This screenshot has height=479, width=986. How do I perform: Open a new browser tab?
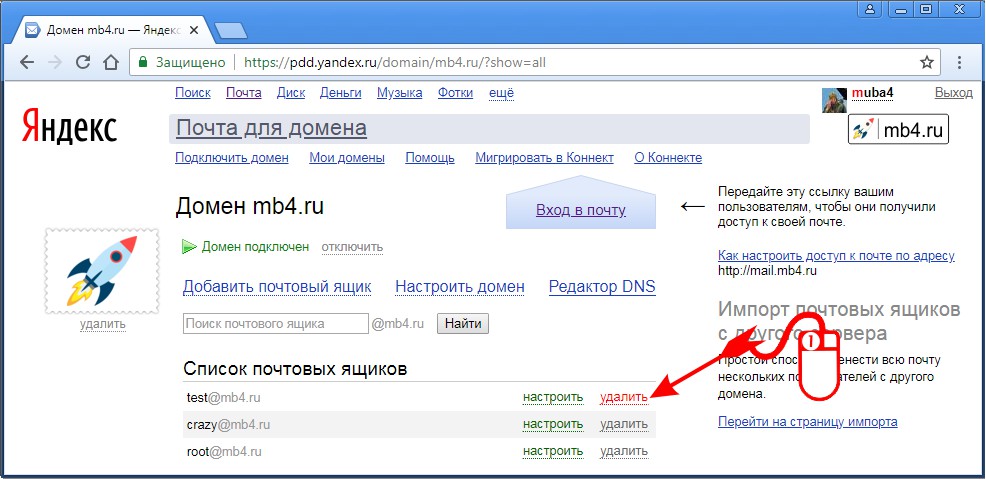pos(231,30)
